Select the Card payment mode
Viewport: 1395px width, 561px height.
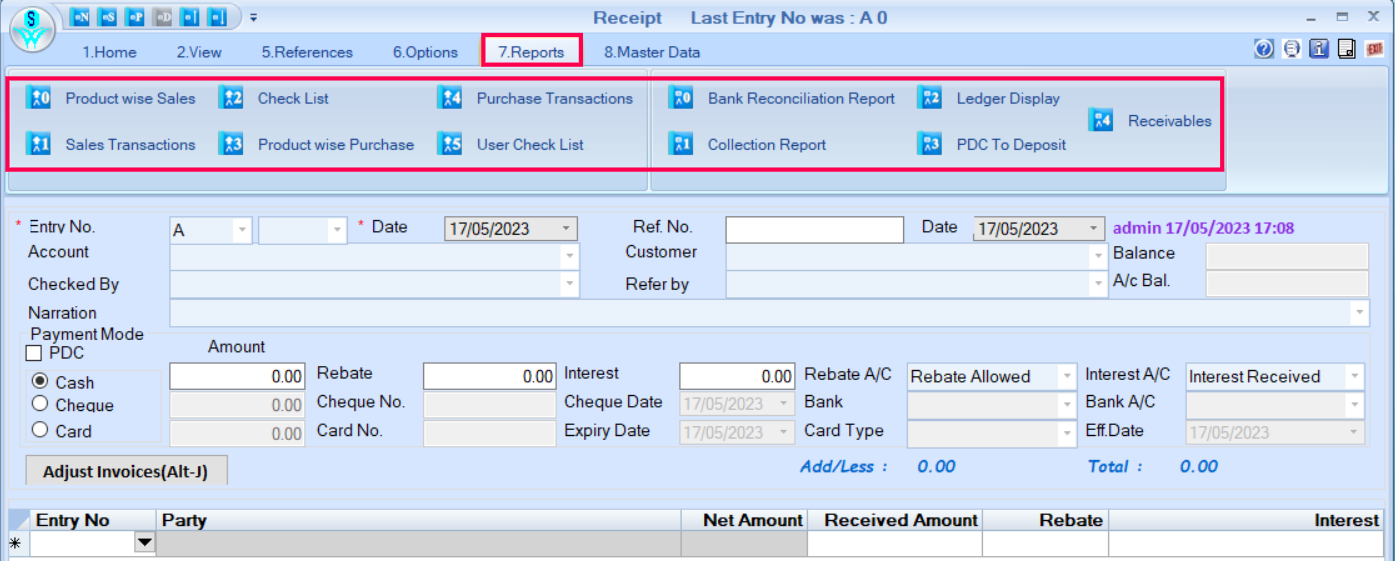41,430
